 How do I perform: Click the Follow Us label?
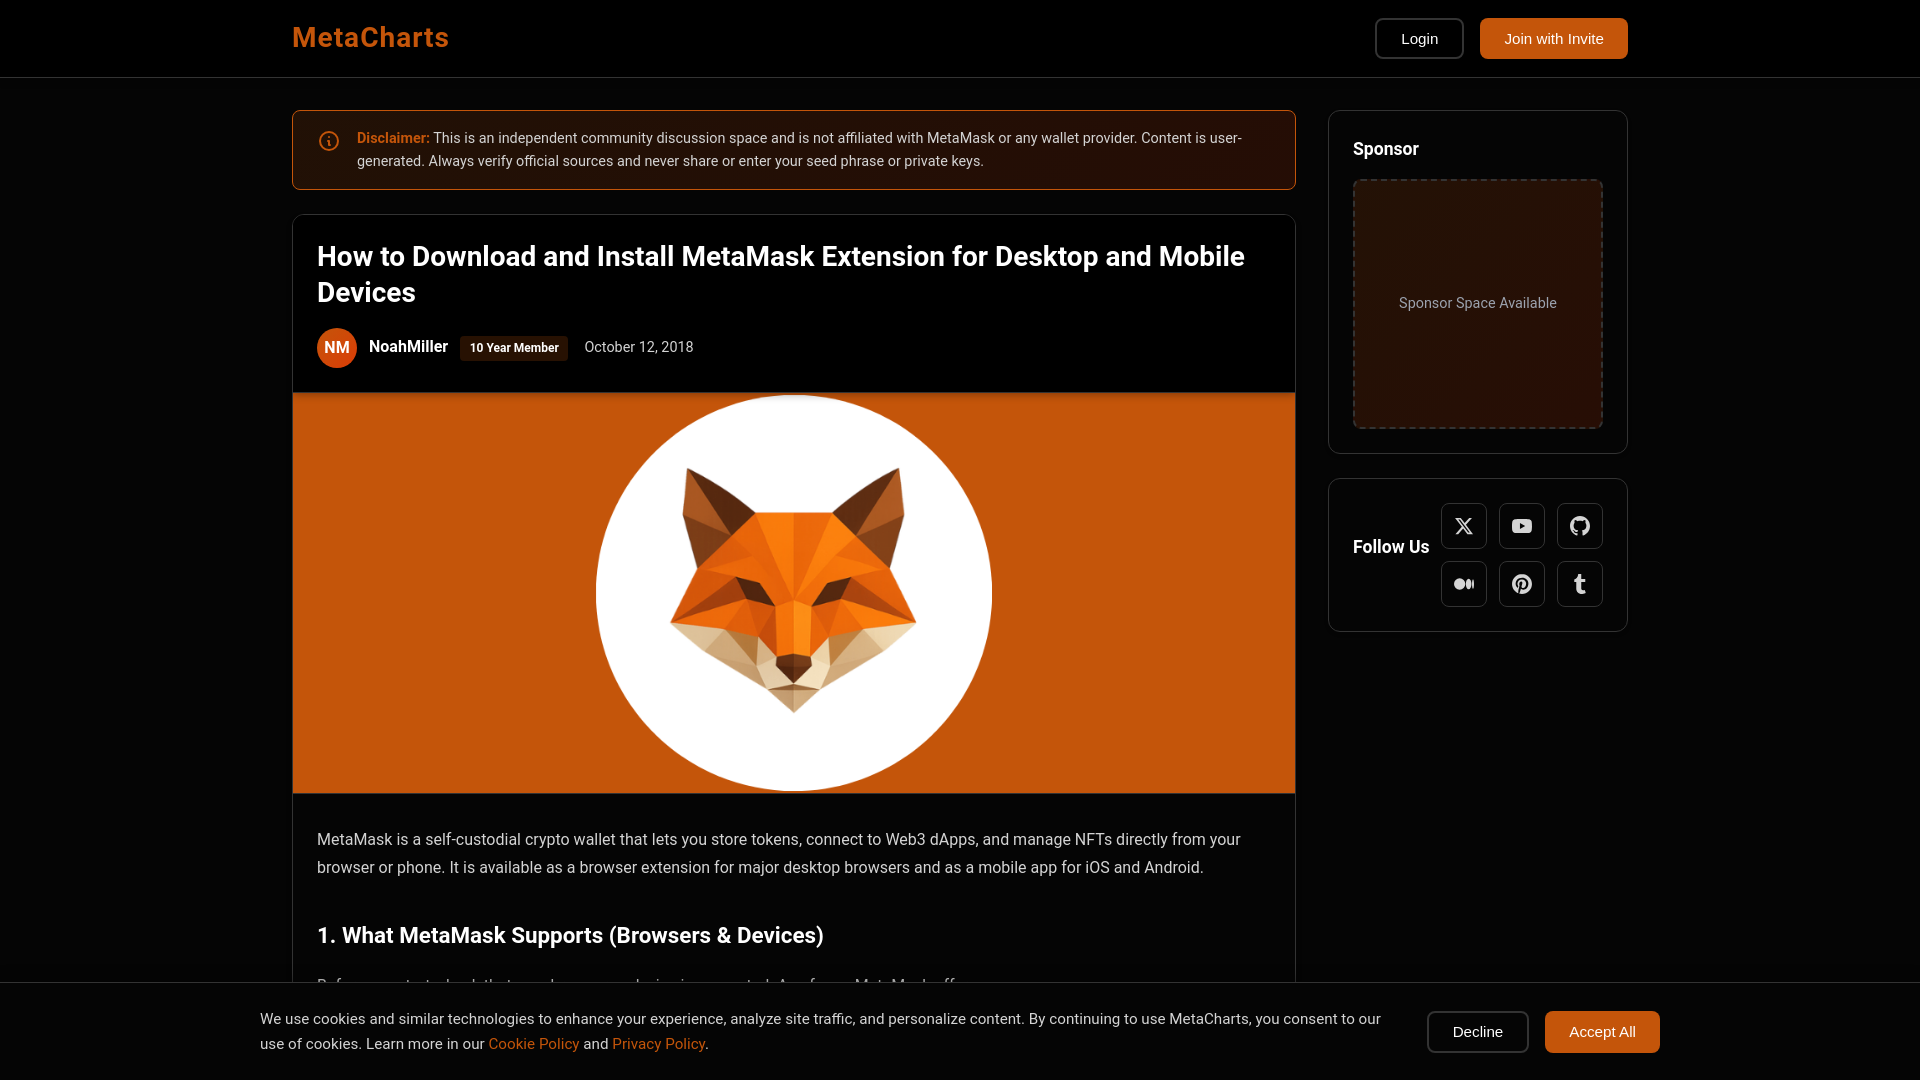(1390, 547)
